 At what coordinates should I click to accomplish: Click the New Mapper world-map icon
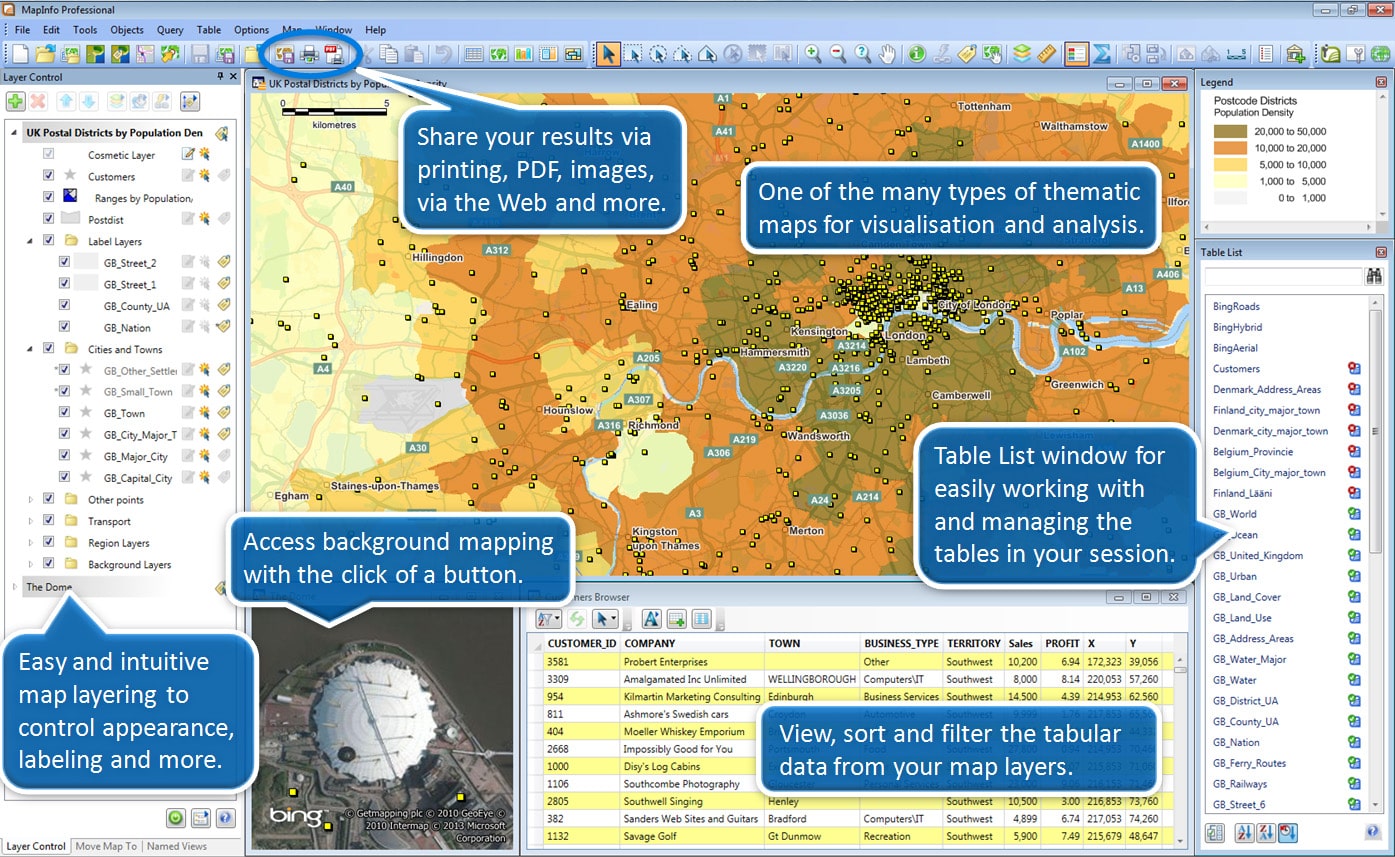(x=499, y=54)
